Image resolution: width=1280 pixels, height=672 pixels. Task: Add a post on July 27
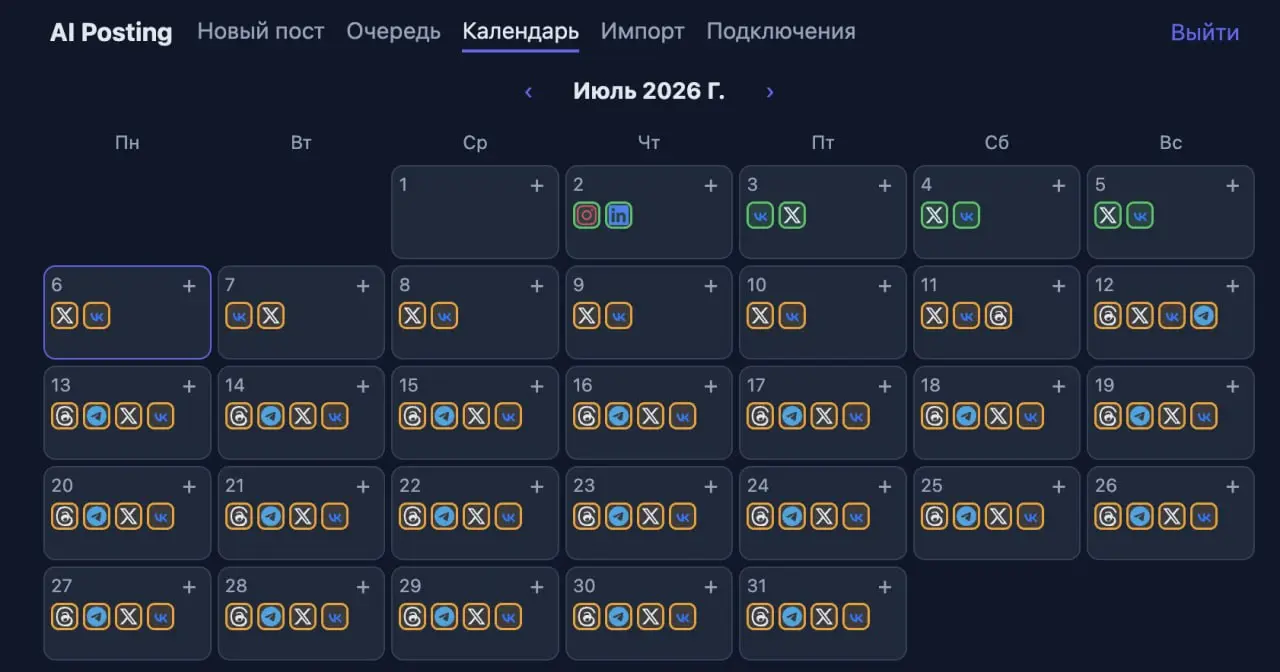click(x=189, y=587)
